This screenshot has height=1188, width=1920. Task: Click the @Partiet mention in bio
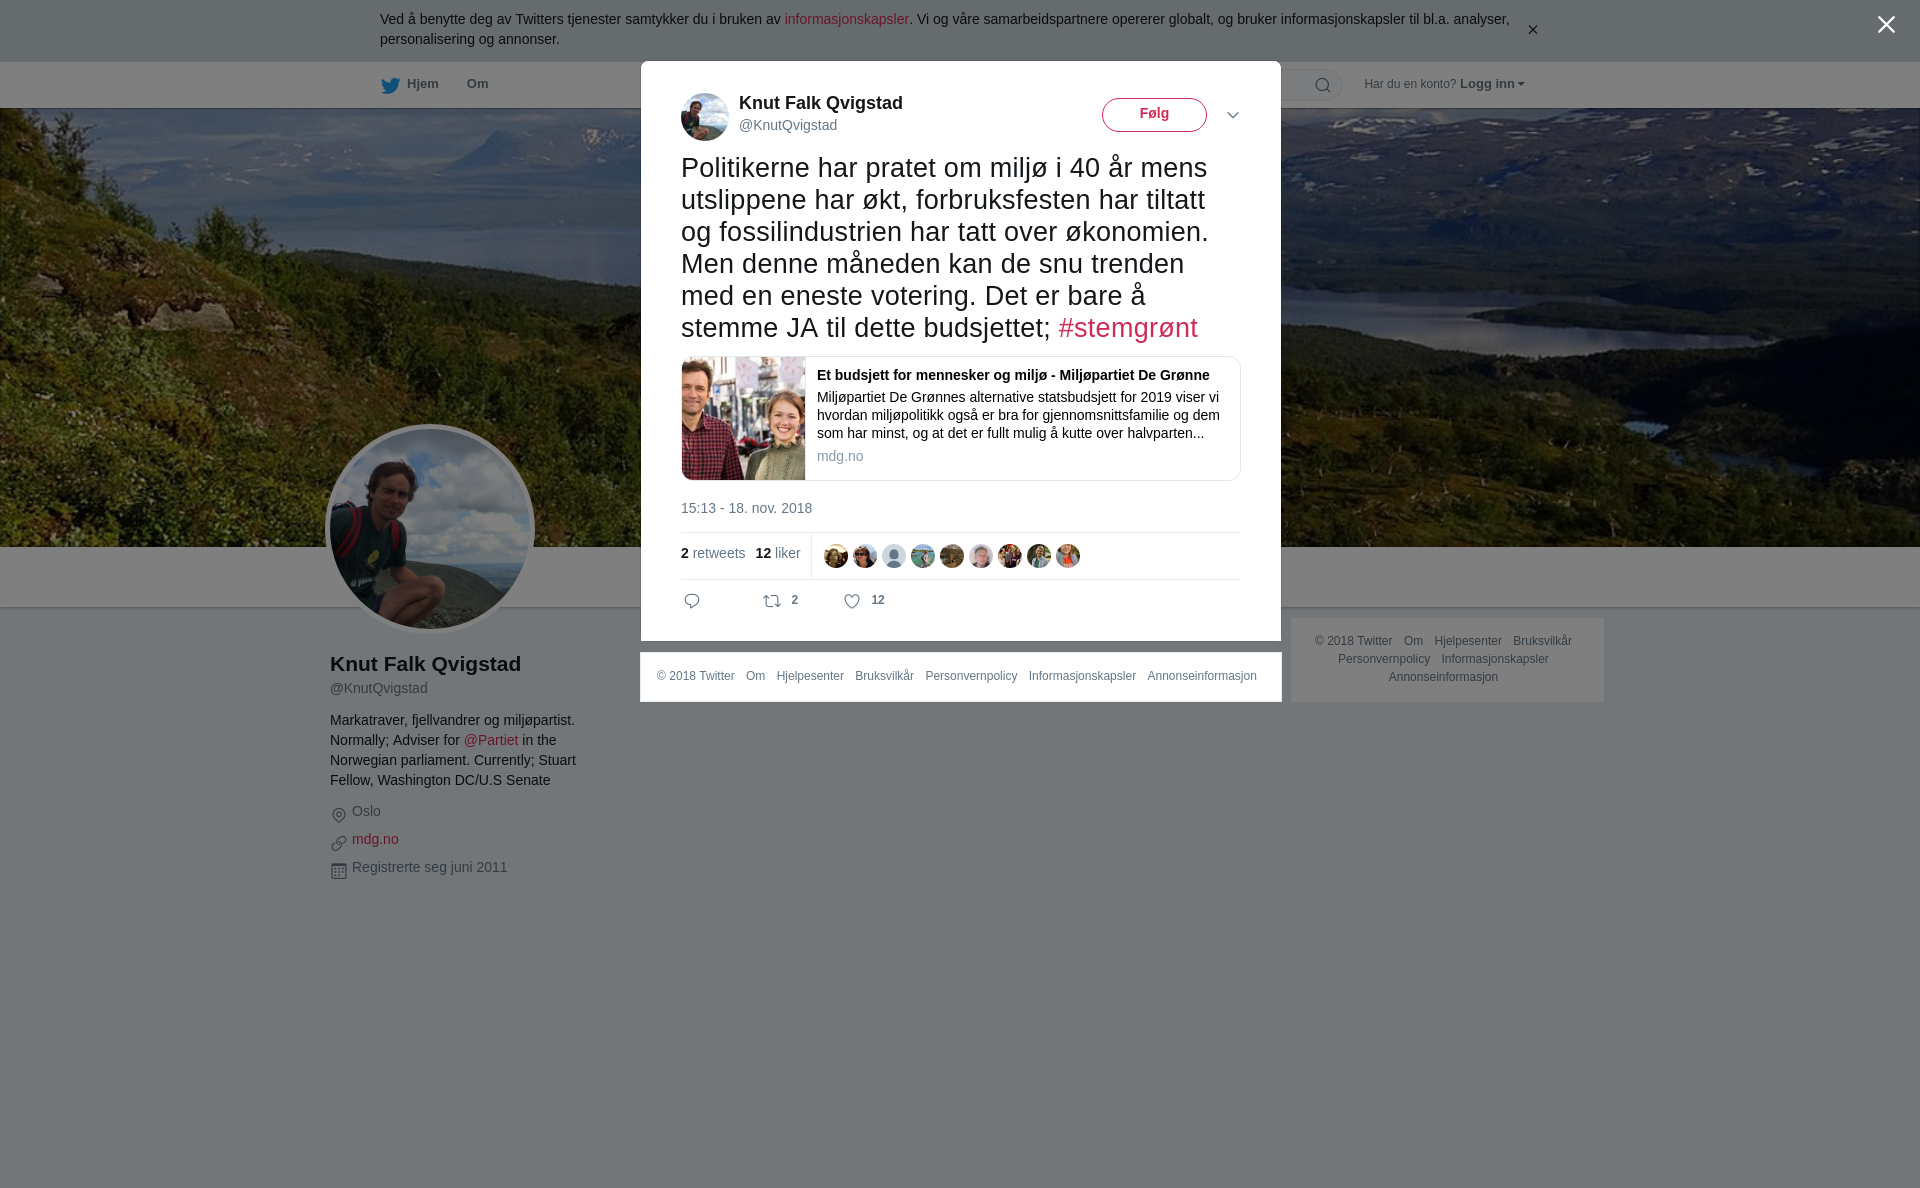(491, 740)
